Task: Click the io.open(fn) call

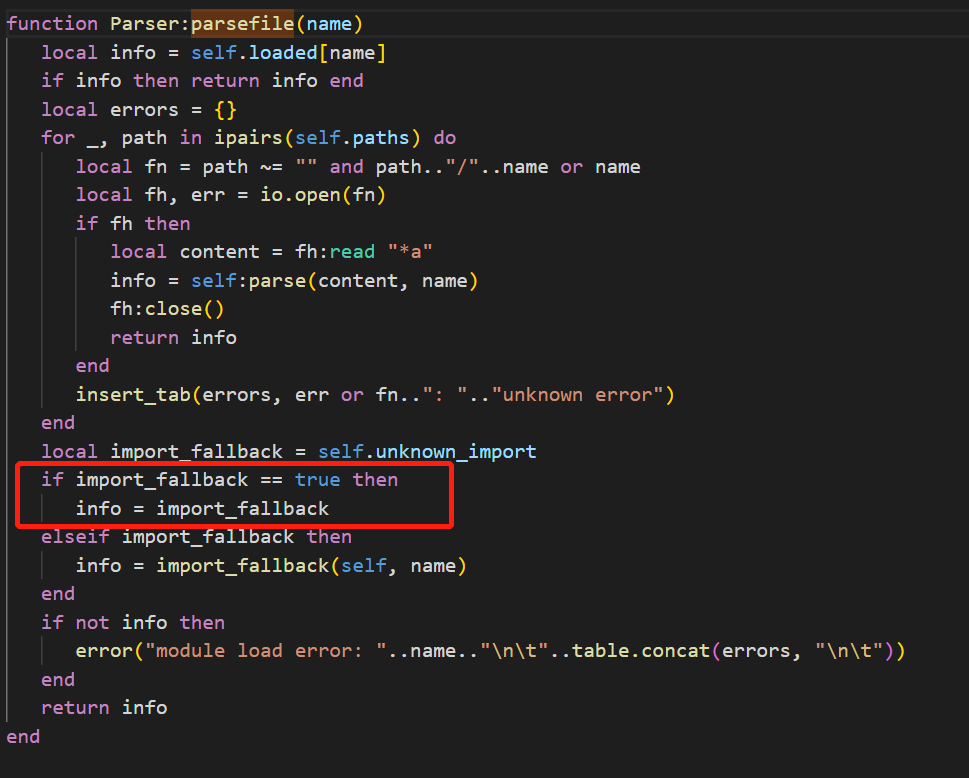Action: (x=323, y=194)
